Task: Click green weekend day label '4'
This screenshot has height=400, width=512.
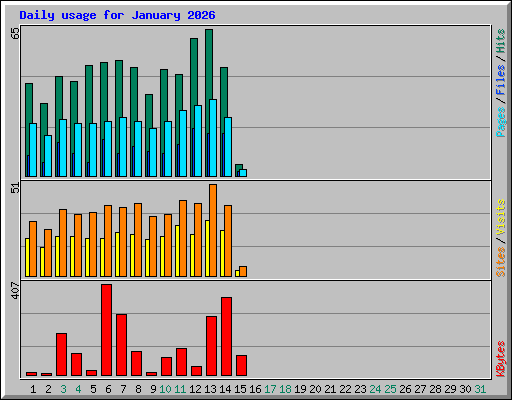Action: 78,389
